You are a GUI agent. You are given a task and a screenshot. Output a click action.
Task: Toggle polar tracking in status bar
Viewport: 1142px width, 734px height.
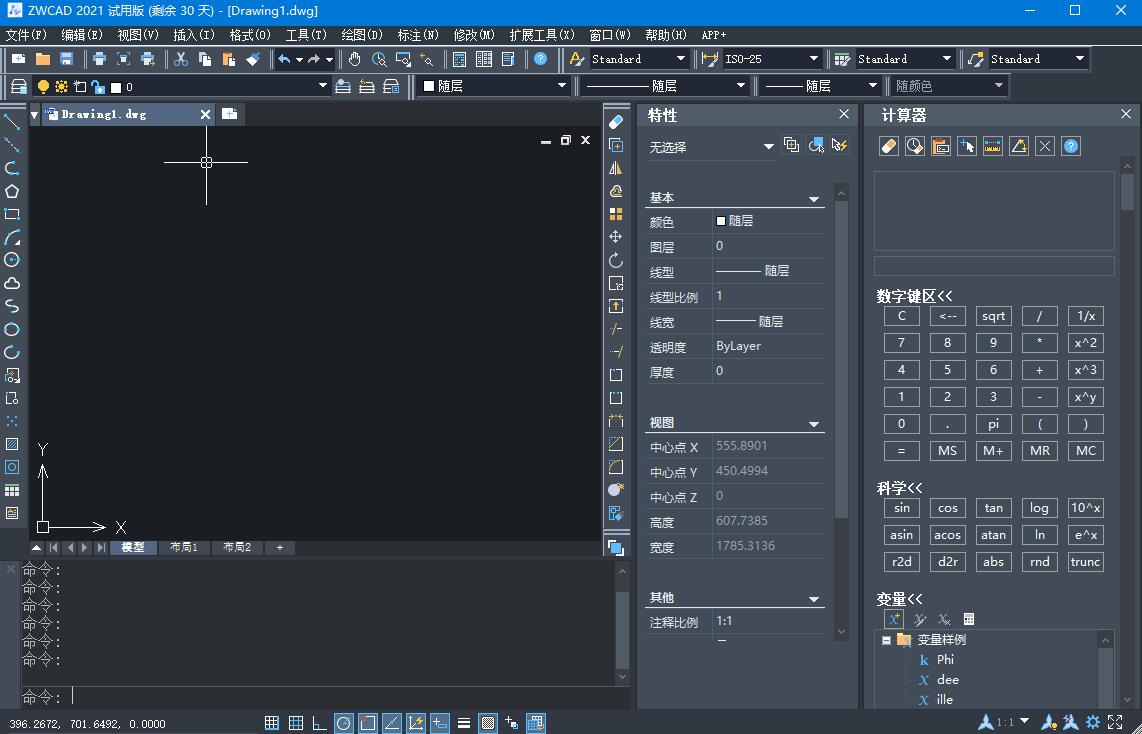click(344, 723)
